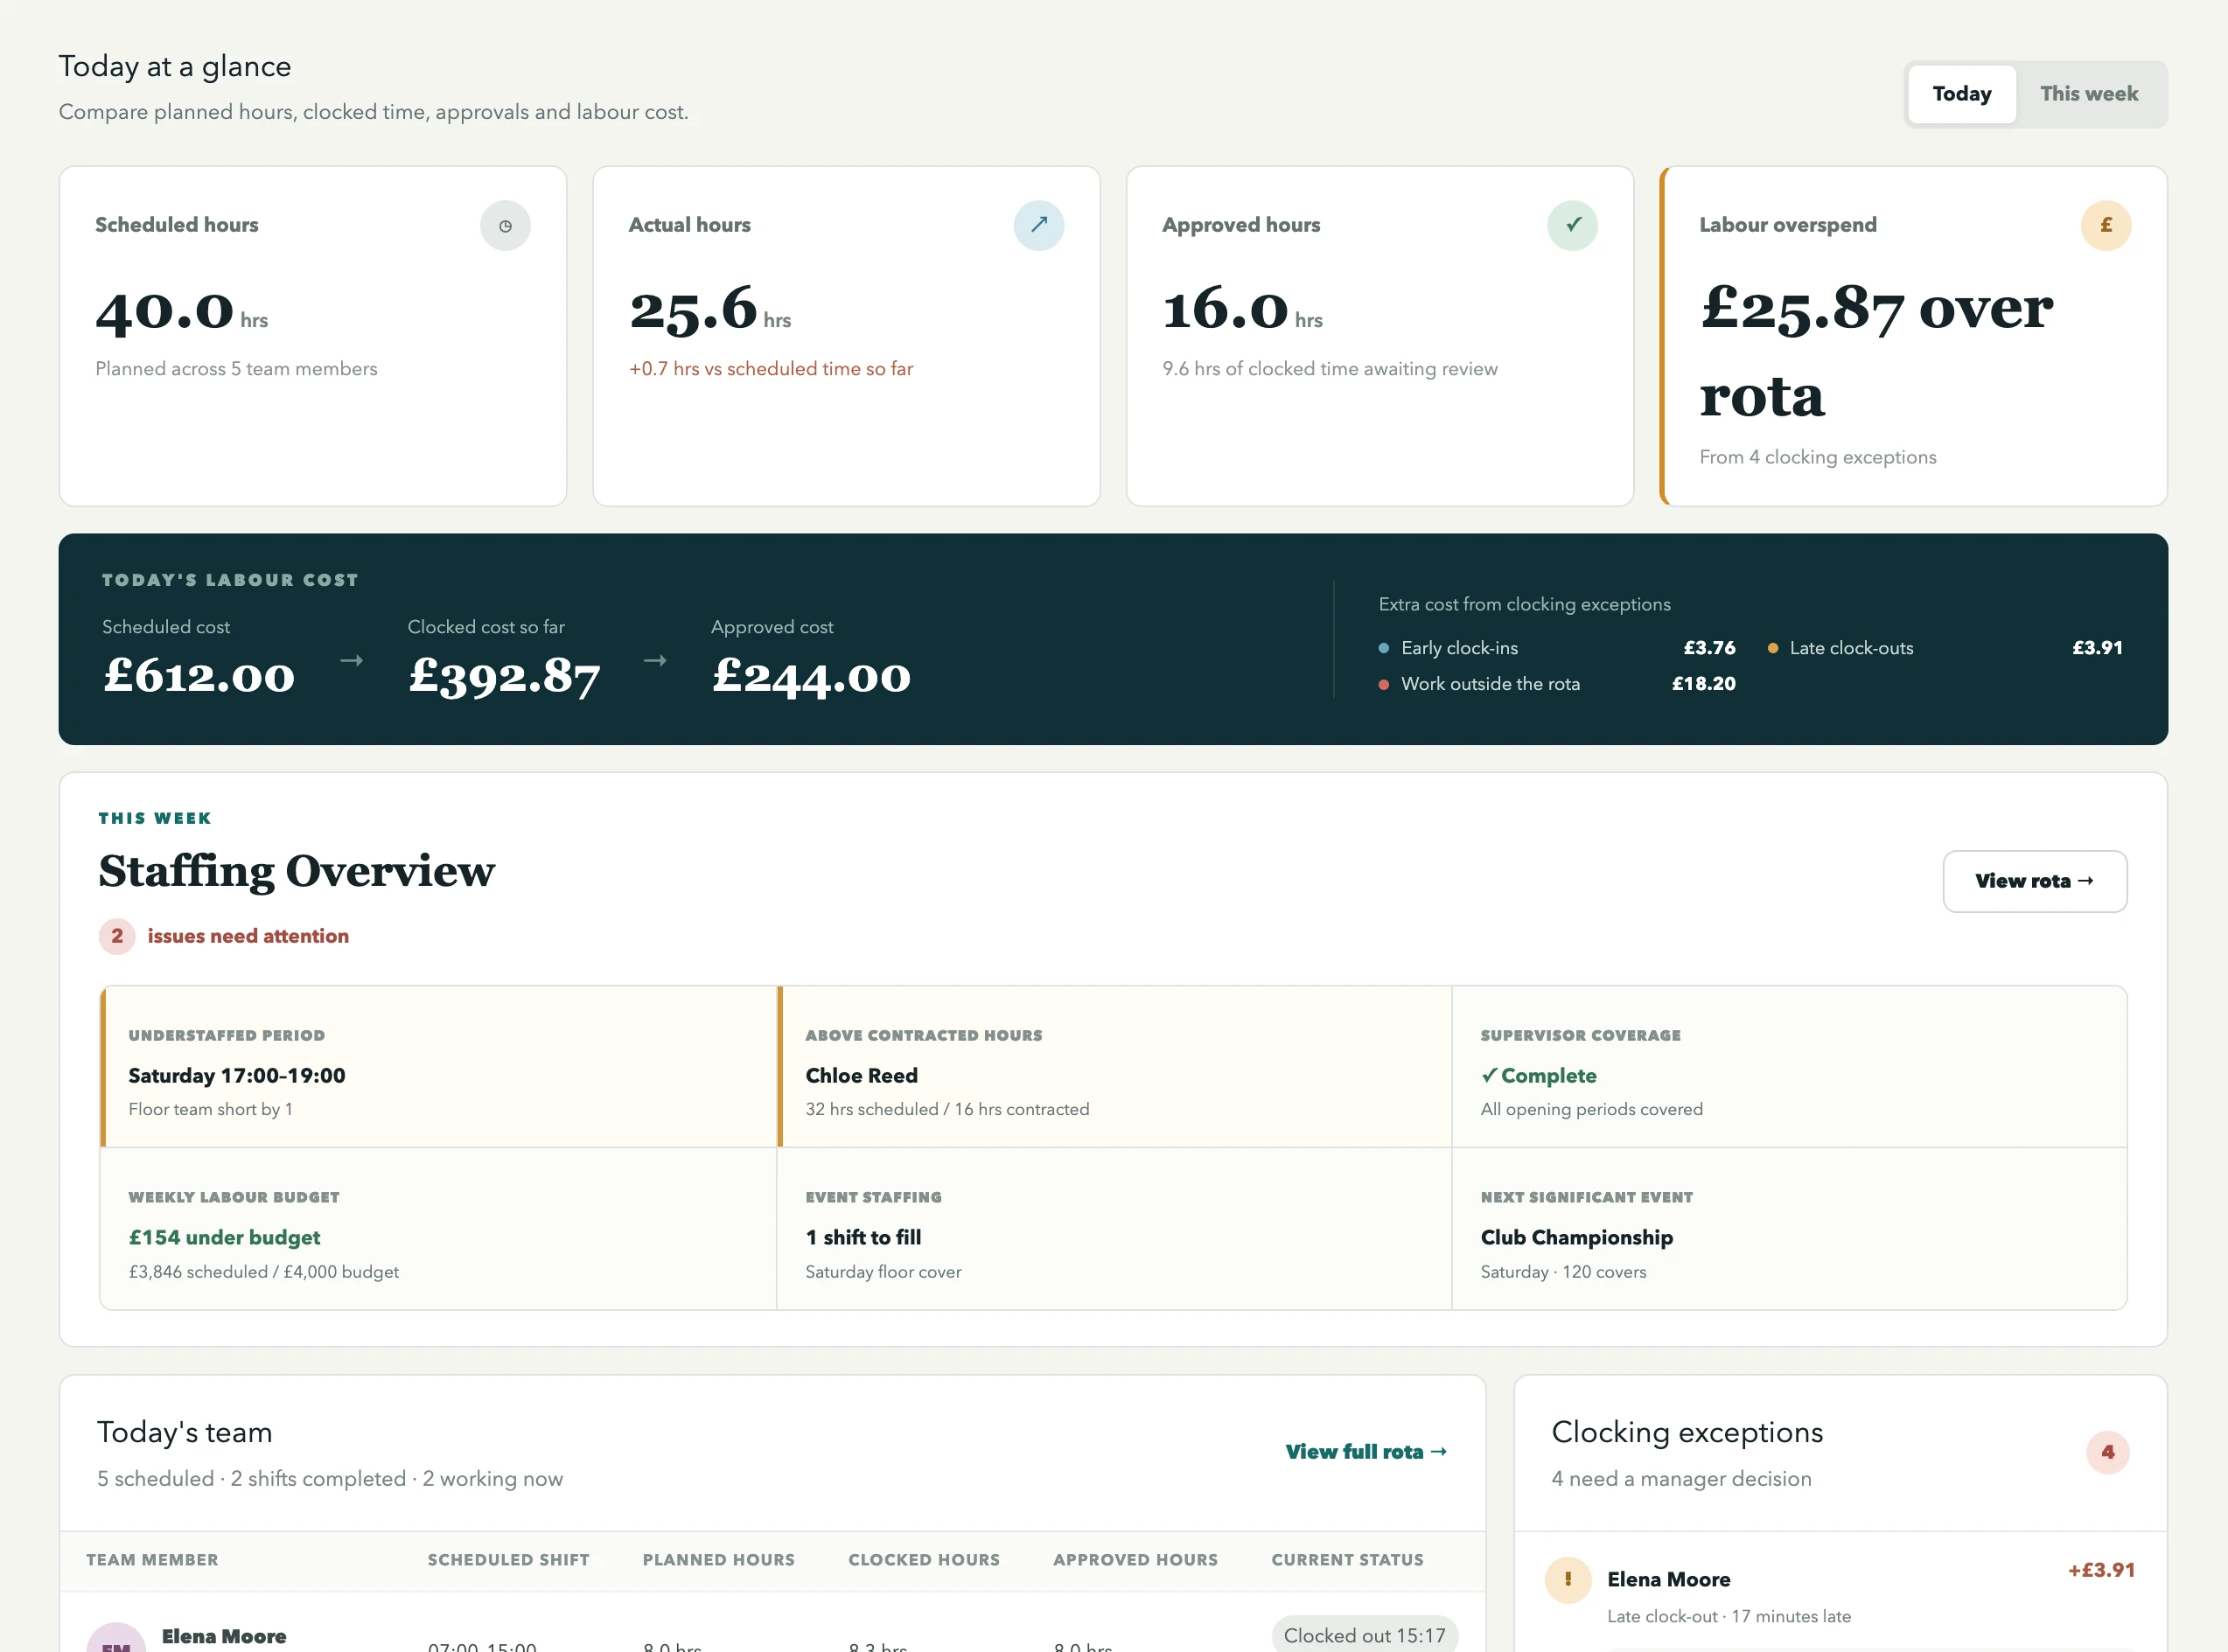Click the red 2 issues badge
This screenshot has height=1652, width=2228.
pos(117,936)
